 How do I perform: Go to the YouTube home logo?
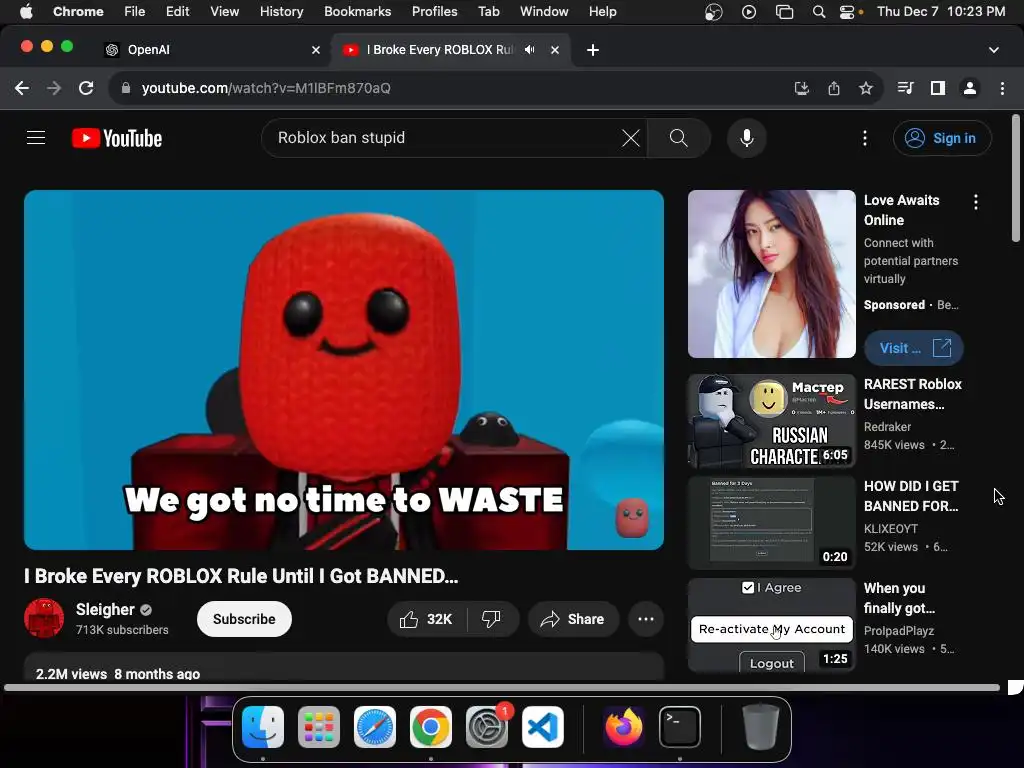[117, 138]
